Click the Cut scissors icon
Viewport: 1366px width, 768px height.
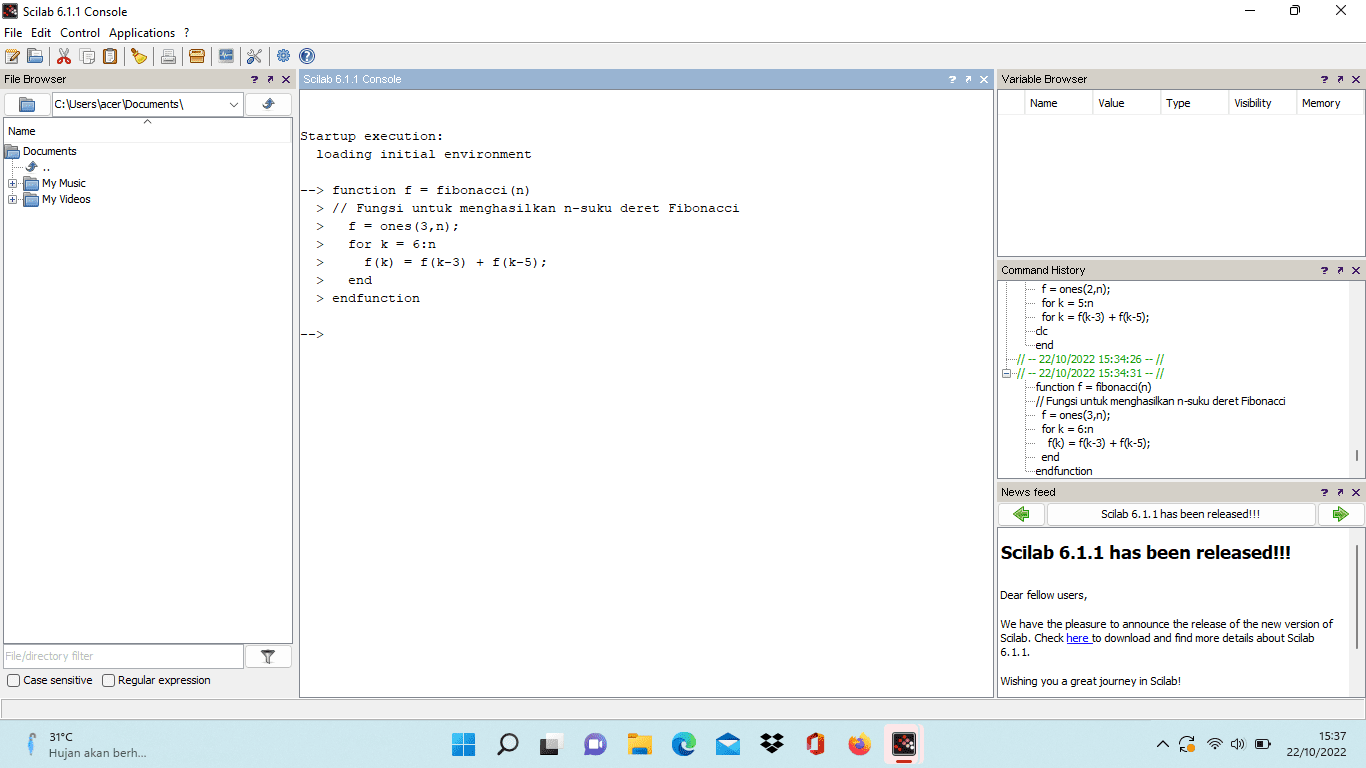point(64,56)
